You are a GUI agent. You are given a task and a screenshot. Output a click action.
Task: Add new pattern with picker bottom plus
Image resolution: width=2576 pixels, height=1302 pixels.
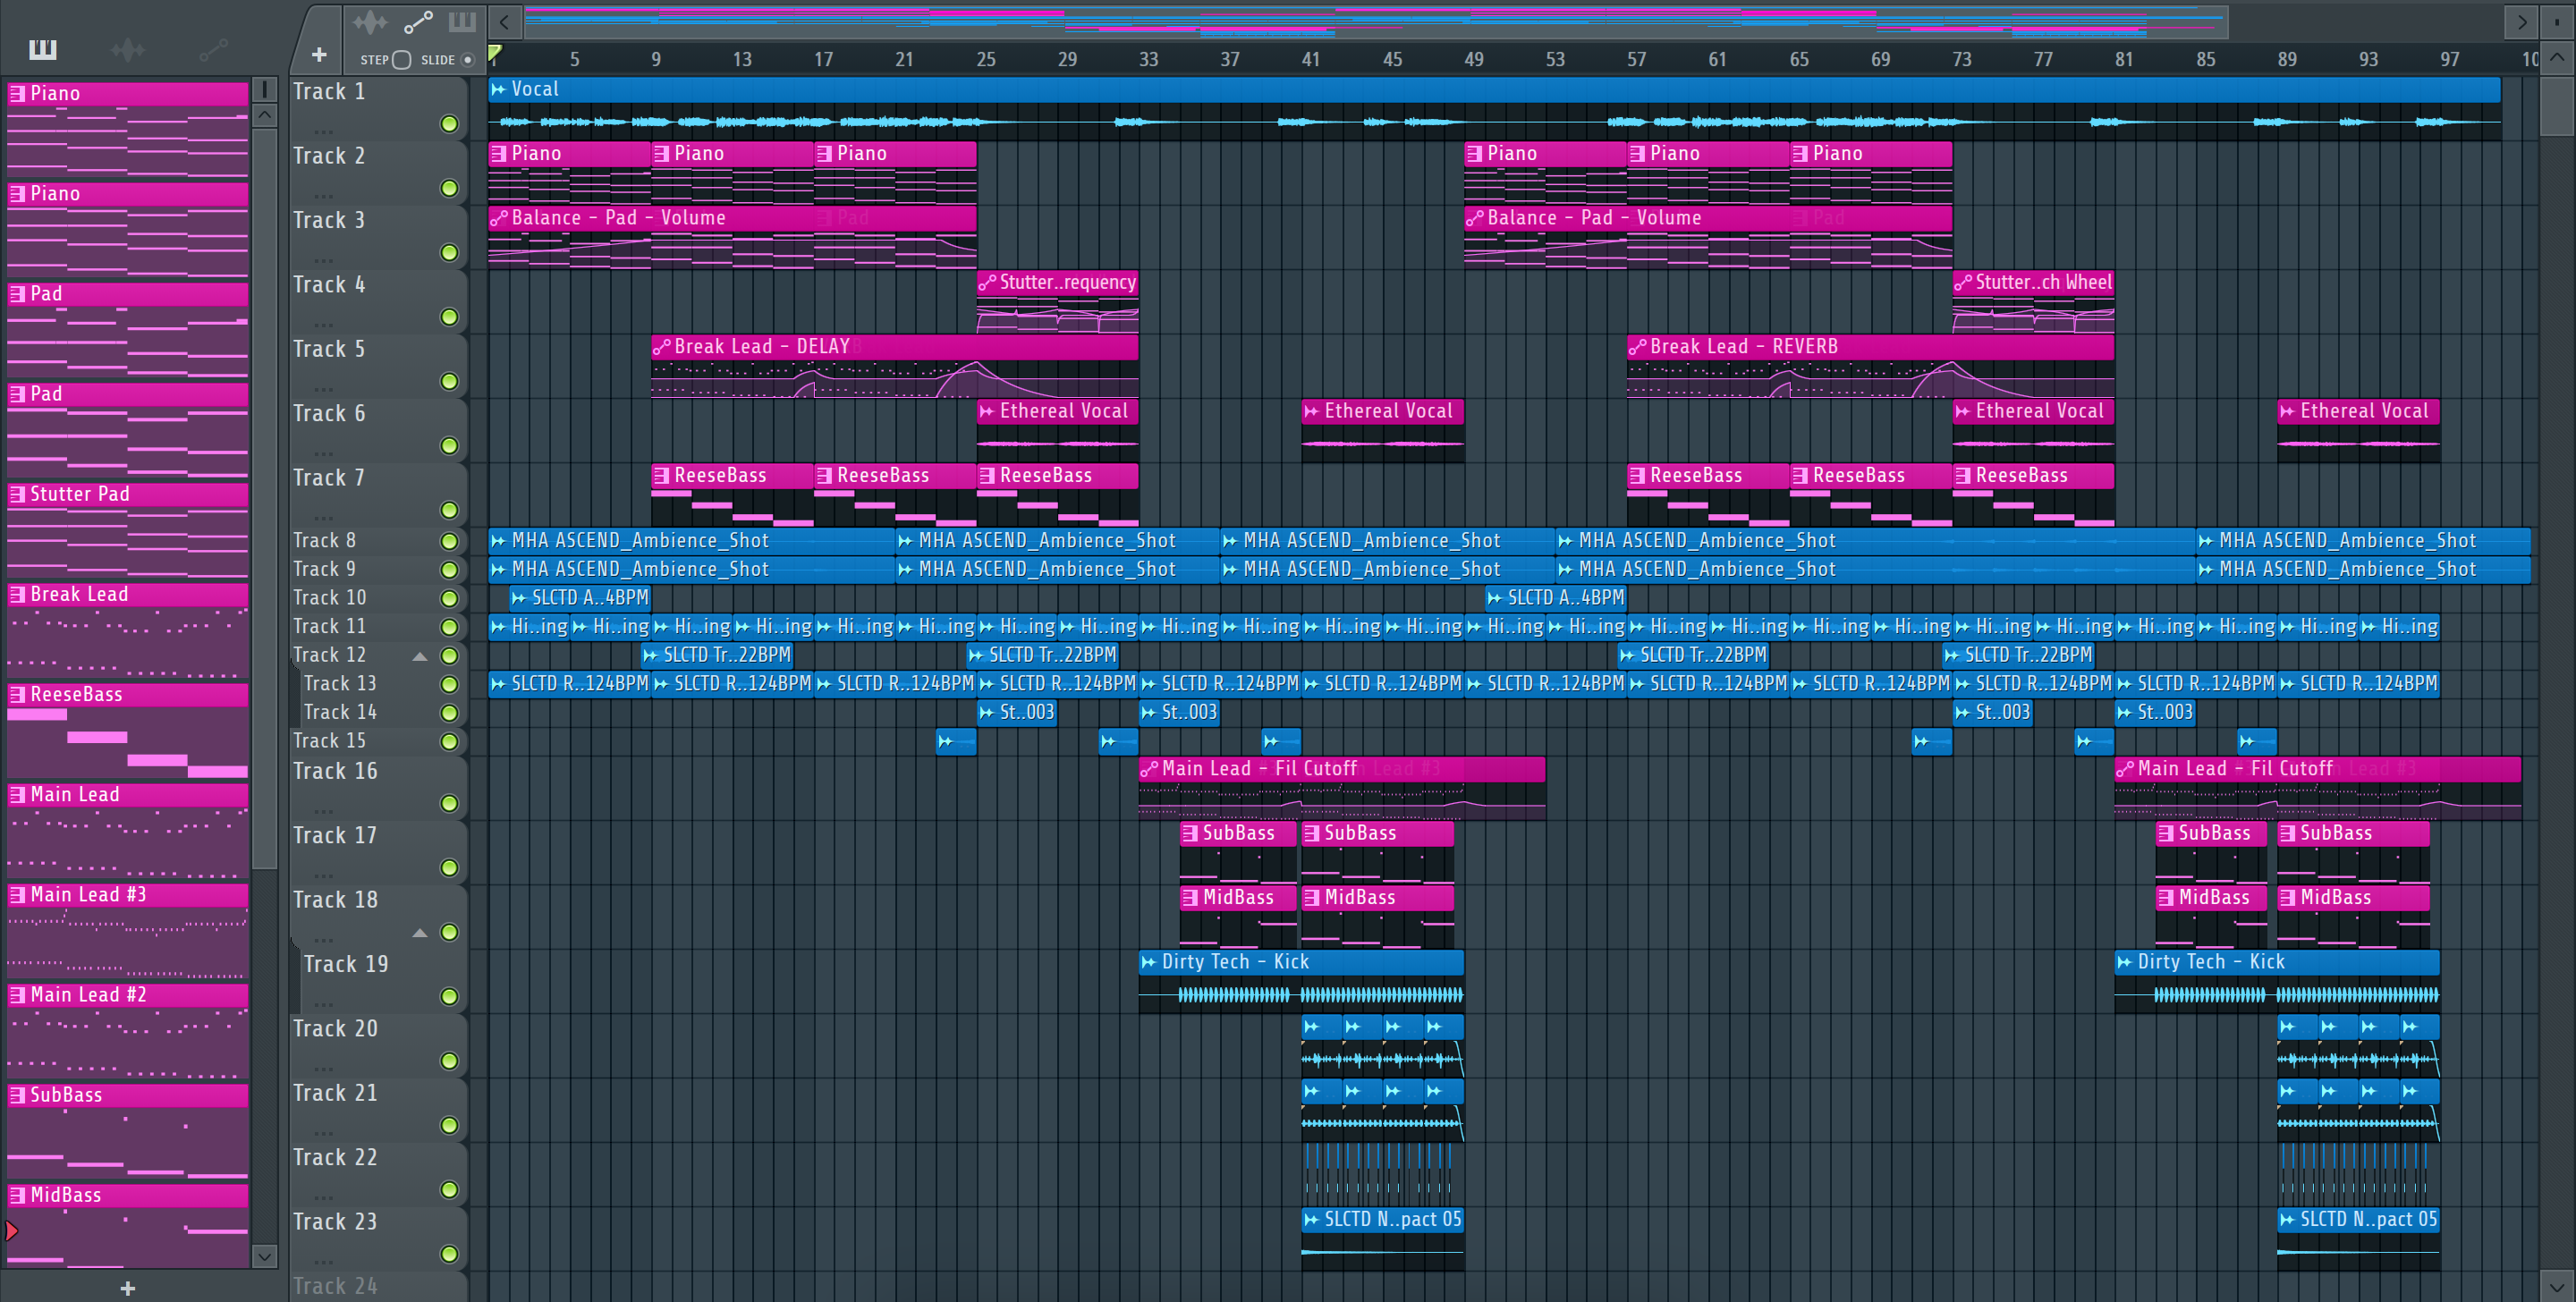(x=127, y=1288)
